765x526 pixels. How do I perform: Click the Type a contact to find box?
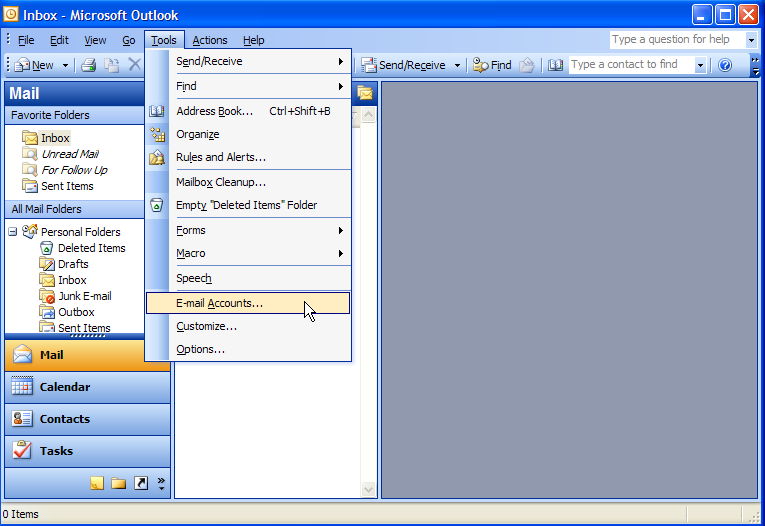[x=631, y=64]
